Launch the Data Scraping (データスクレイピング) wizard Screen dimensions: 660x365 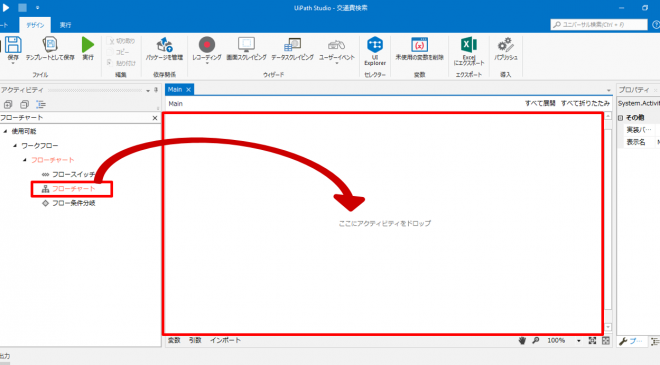point(292,45)
